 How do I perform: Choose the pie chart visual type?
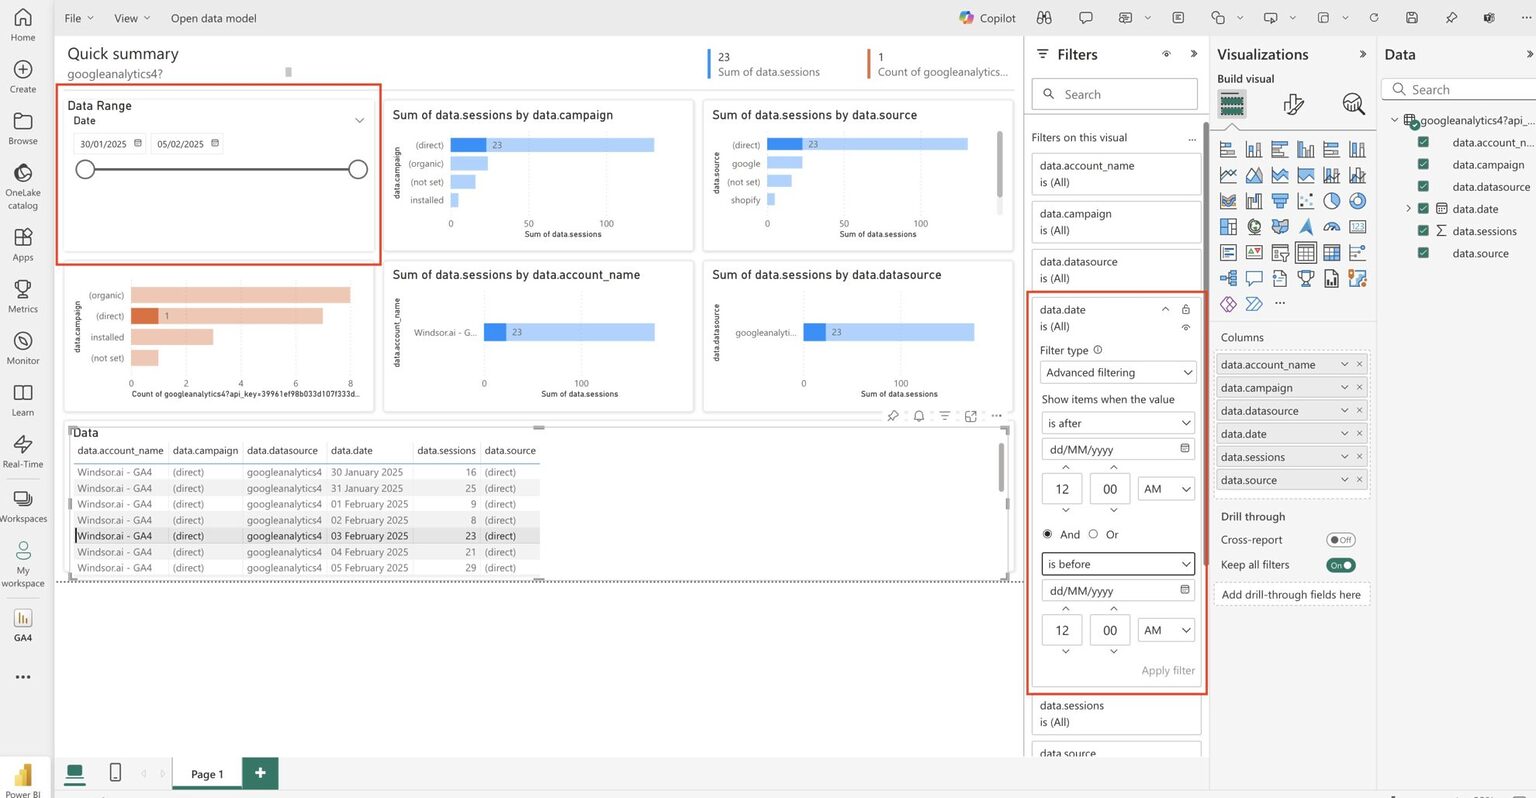click(1331, 201)
